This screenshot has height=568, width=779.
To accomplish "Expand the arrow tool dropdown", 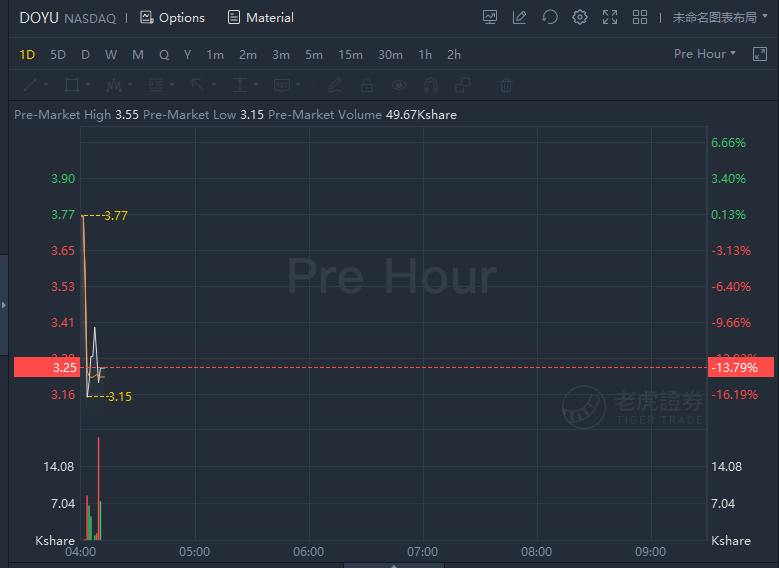I will click(214, 85).
